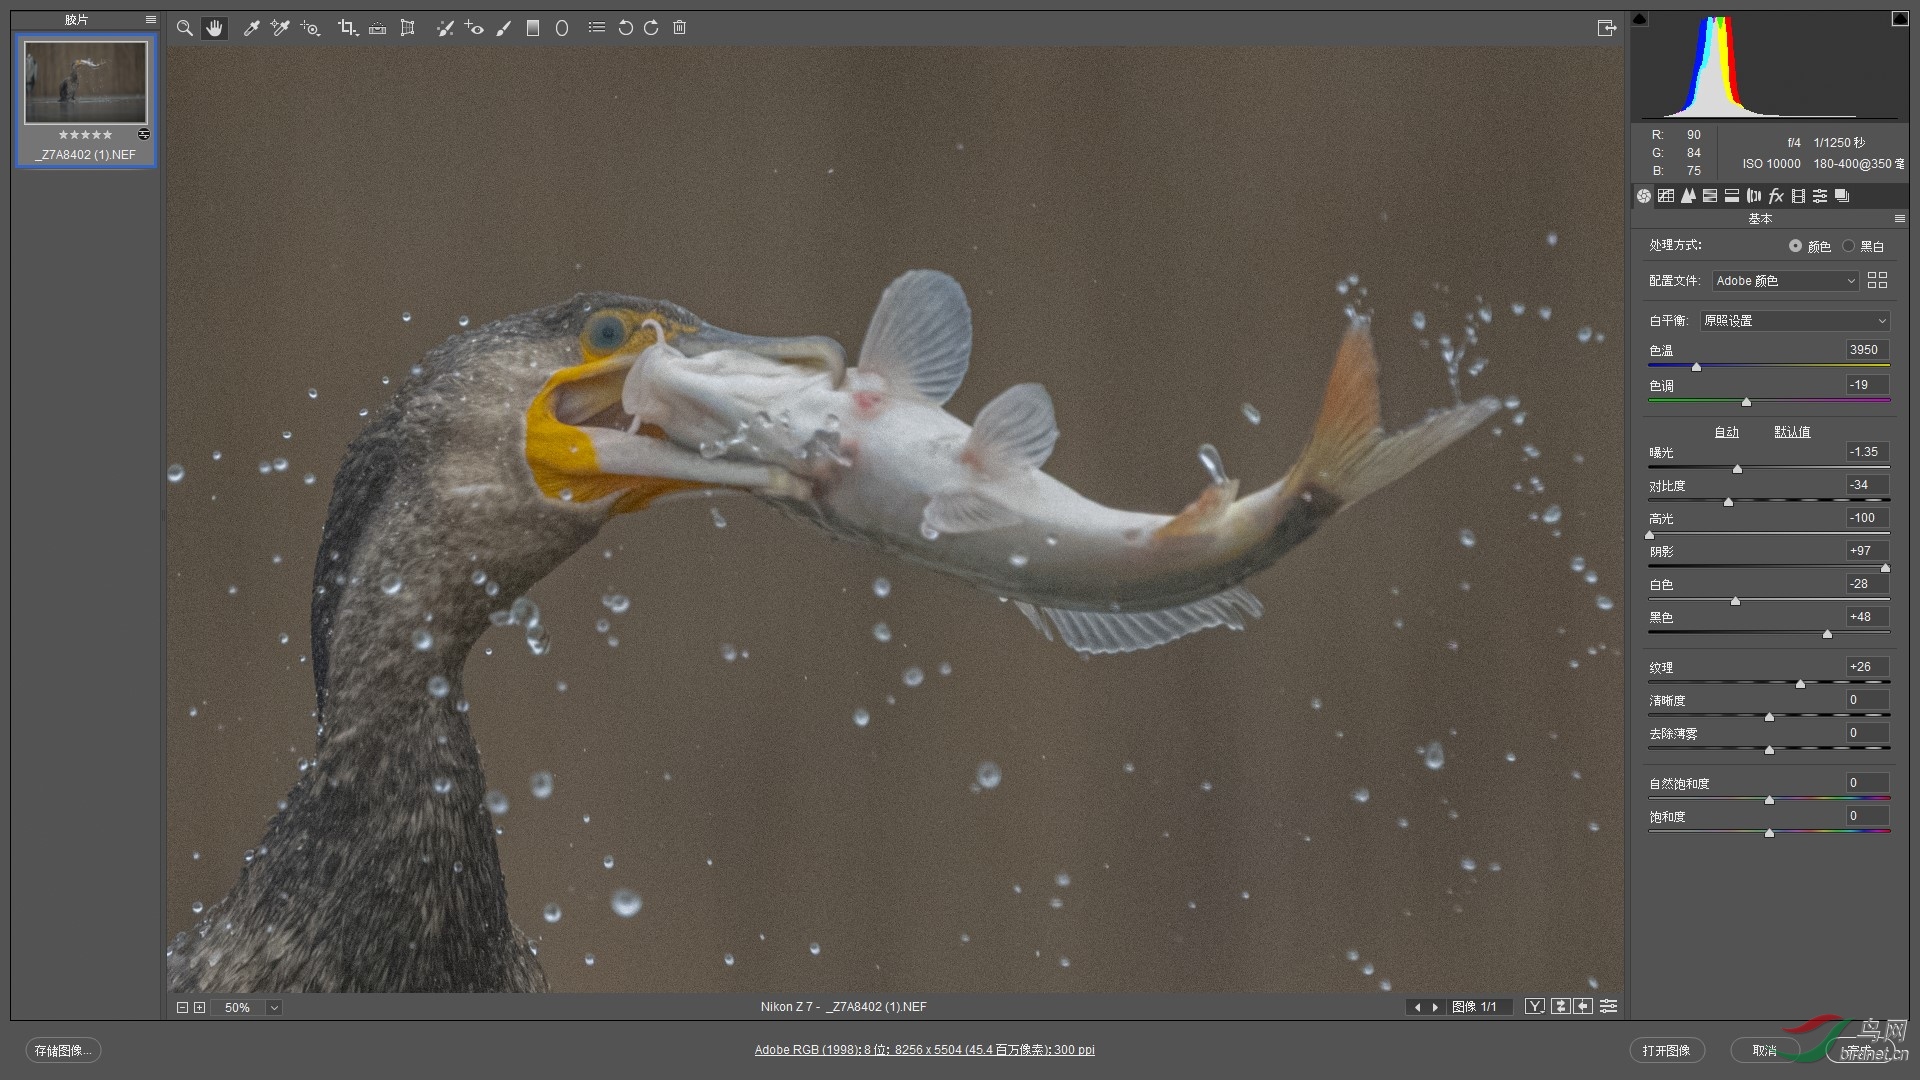Expand the 50% zoom level dropdown

tap(274, 1008)
